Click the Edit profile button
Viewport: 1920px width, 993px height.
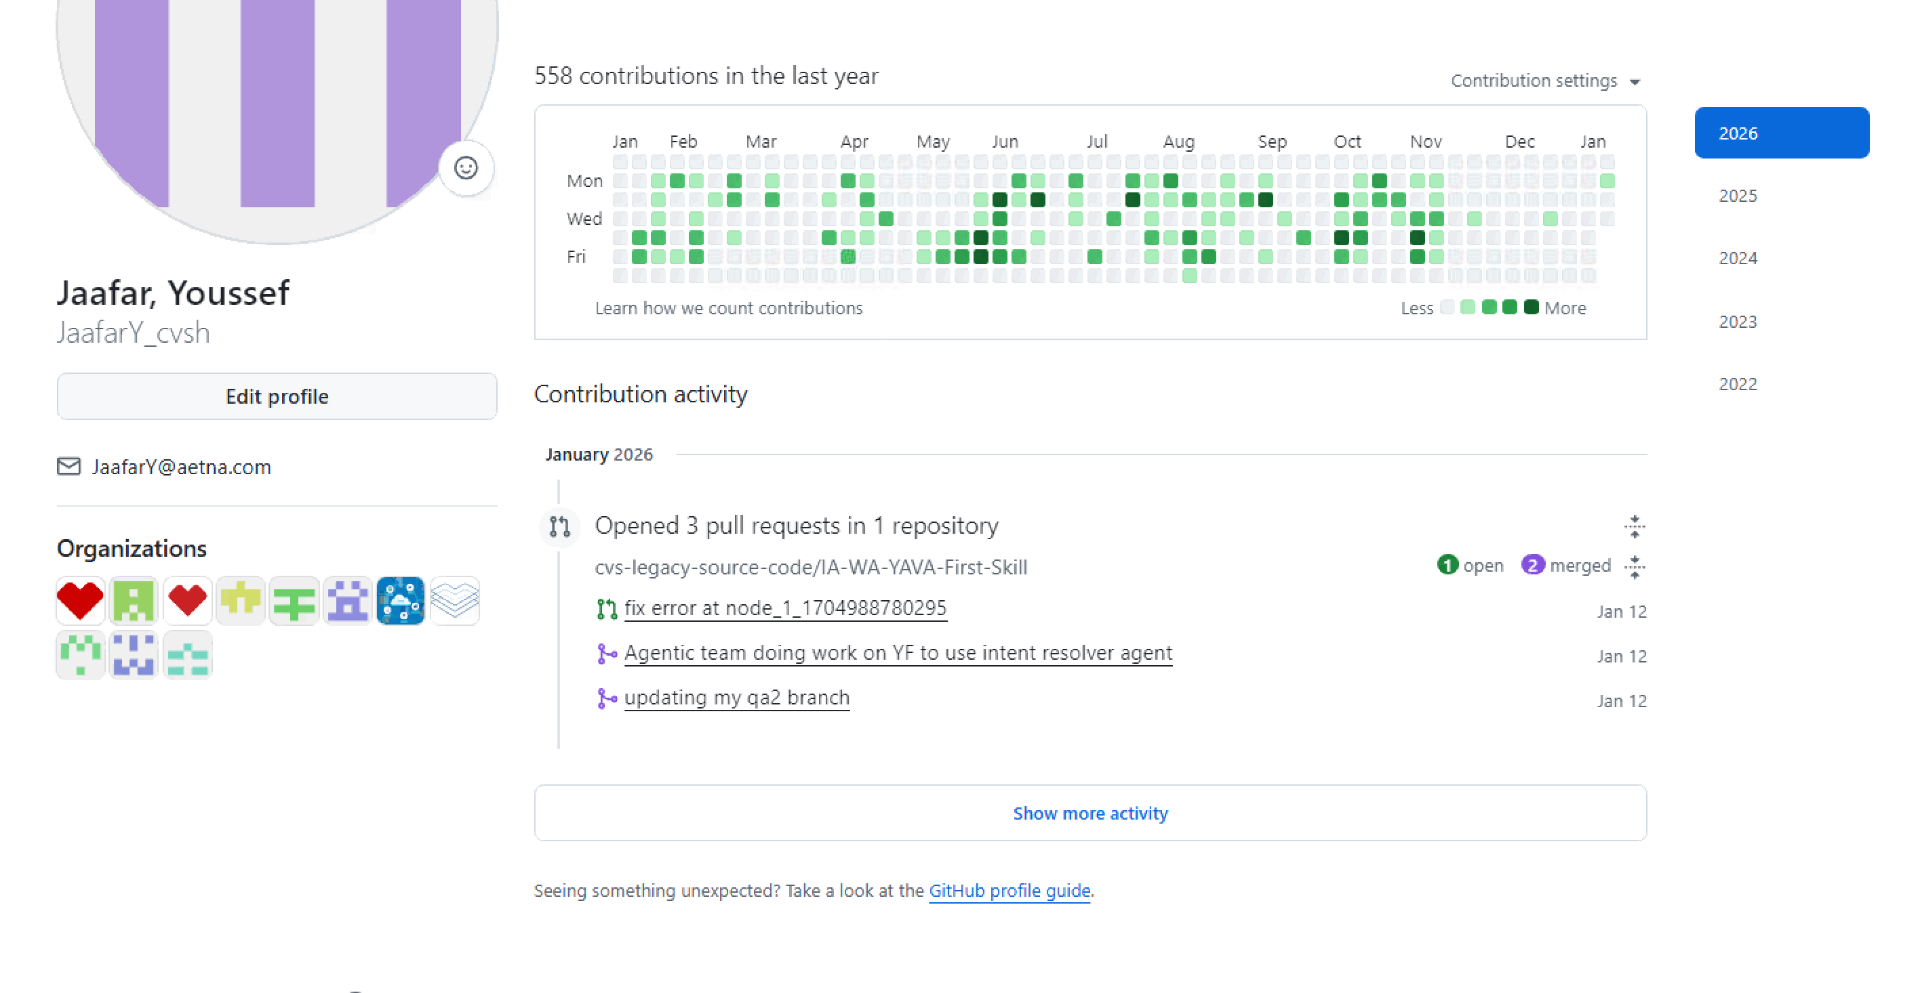point(277,396)
